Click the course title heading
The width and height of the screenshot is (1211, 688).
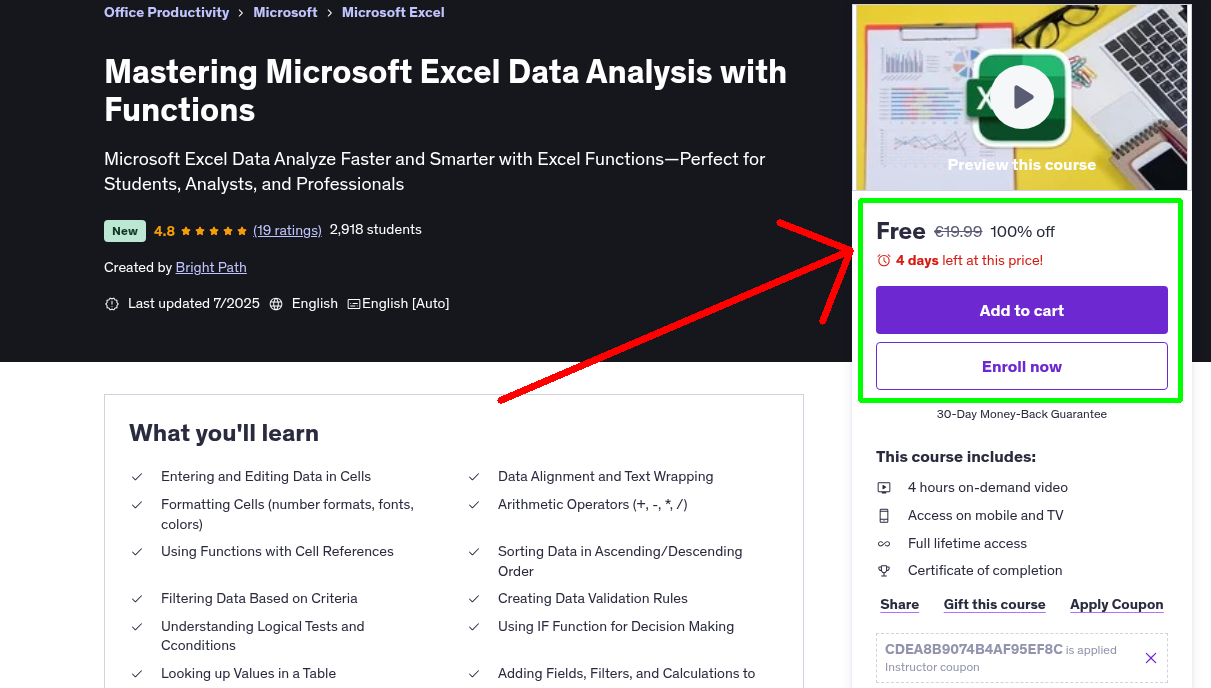pos(445,90)
